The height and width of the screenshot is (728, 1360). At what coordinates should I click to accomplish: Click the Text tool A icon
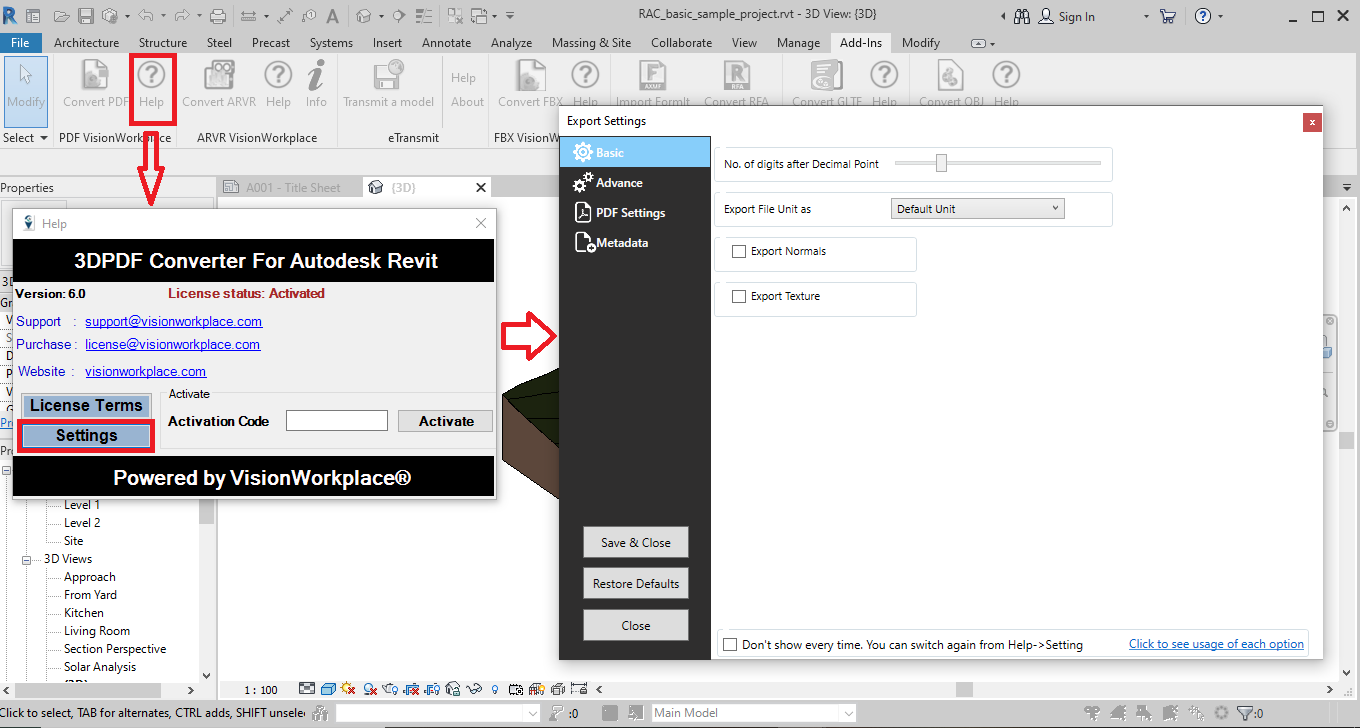[332, 16]
